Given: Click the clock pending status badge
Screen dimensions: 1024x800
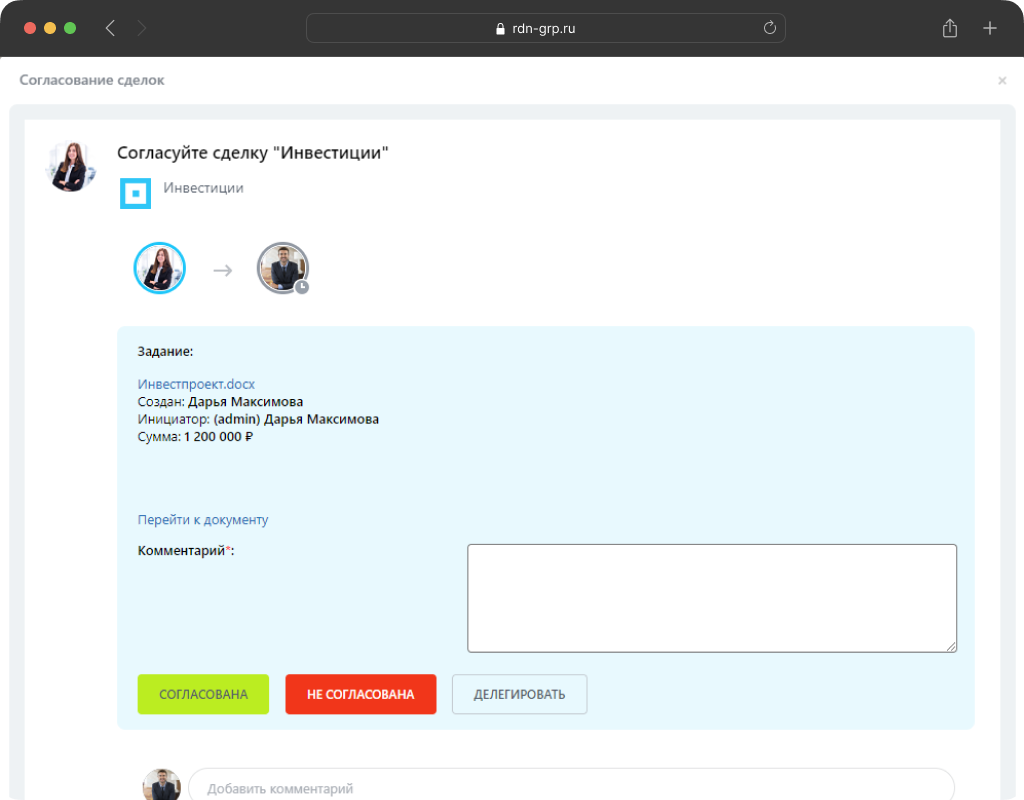Looking at the screenshot, I should click(x=302, y=287).
